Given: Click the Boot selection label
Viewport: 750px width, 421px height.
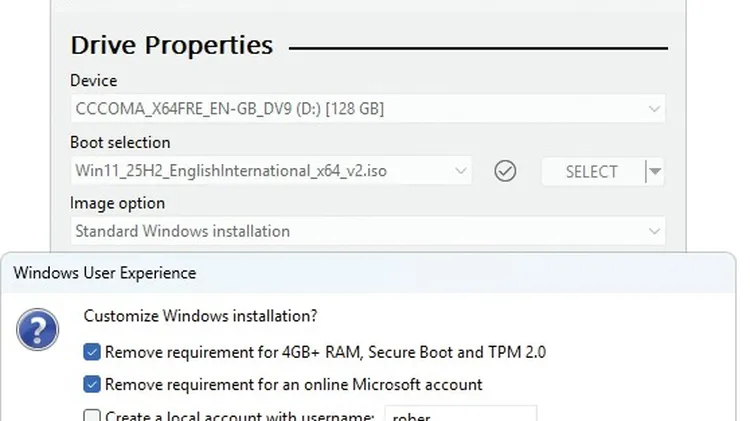Looking at the screenshot, I should (120, 143).
